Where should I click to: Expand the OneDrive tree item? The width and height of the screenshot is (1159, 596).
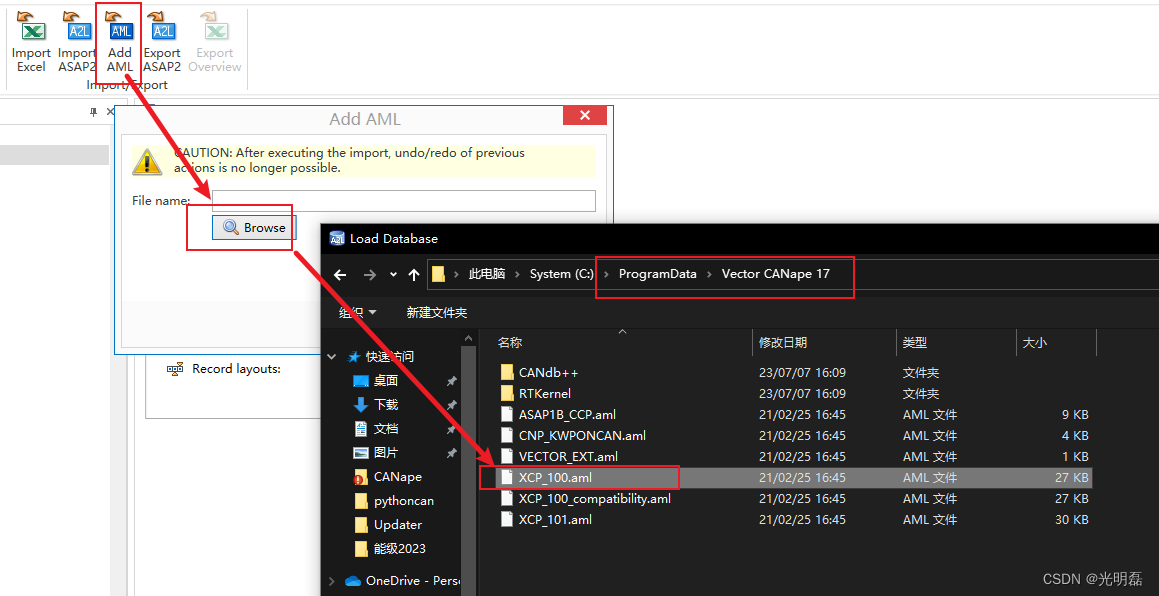click(x=332, y=580)
